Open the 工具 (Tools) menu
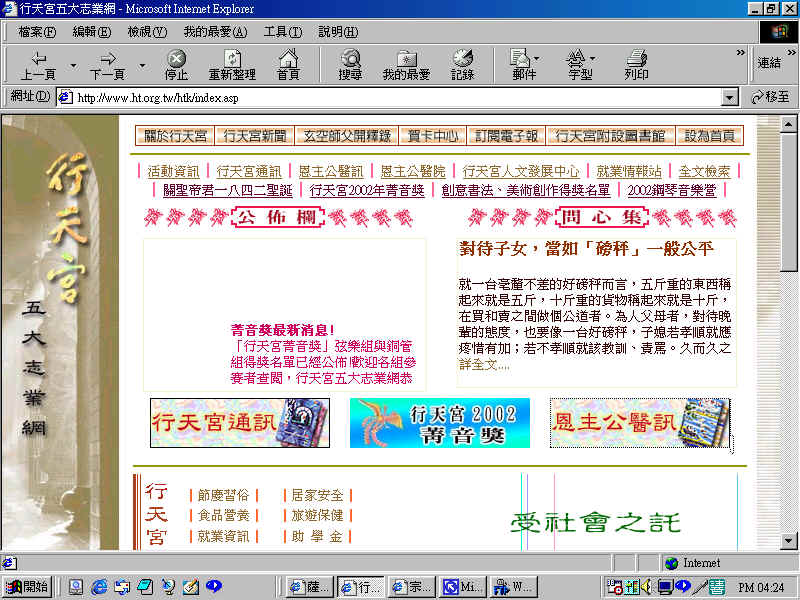 tap(283, 32)
